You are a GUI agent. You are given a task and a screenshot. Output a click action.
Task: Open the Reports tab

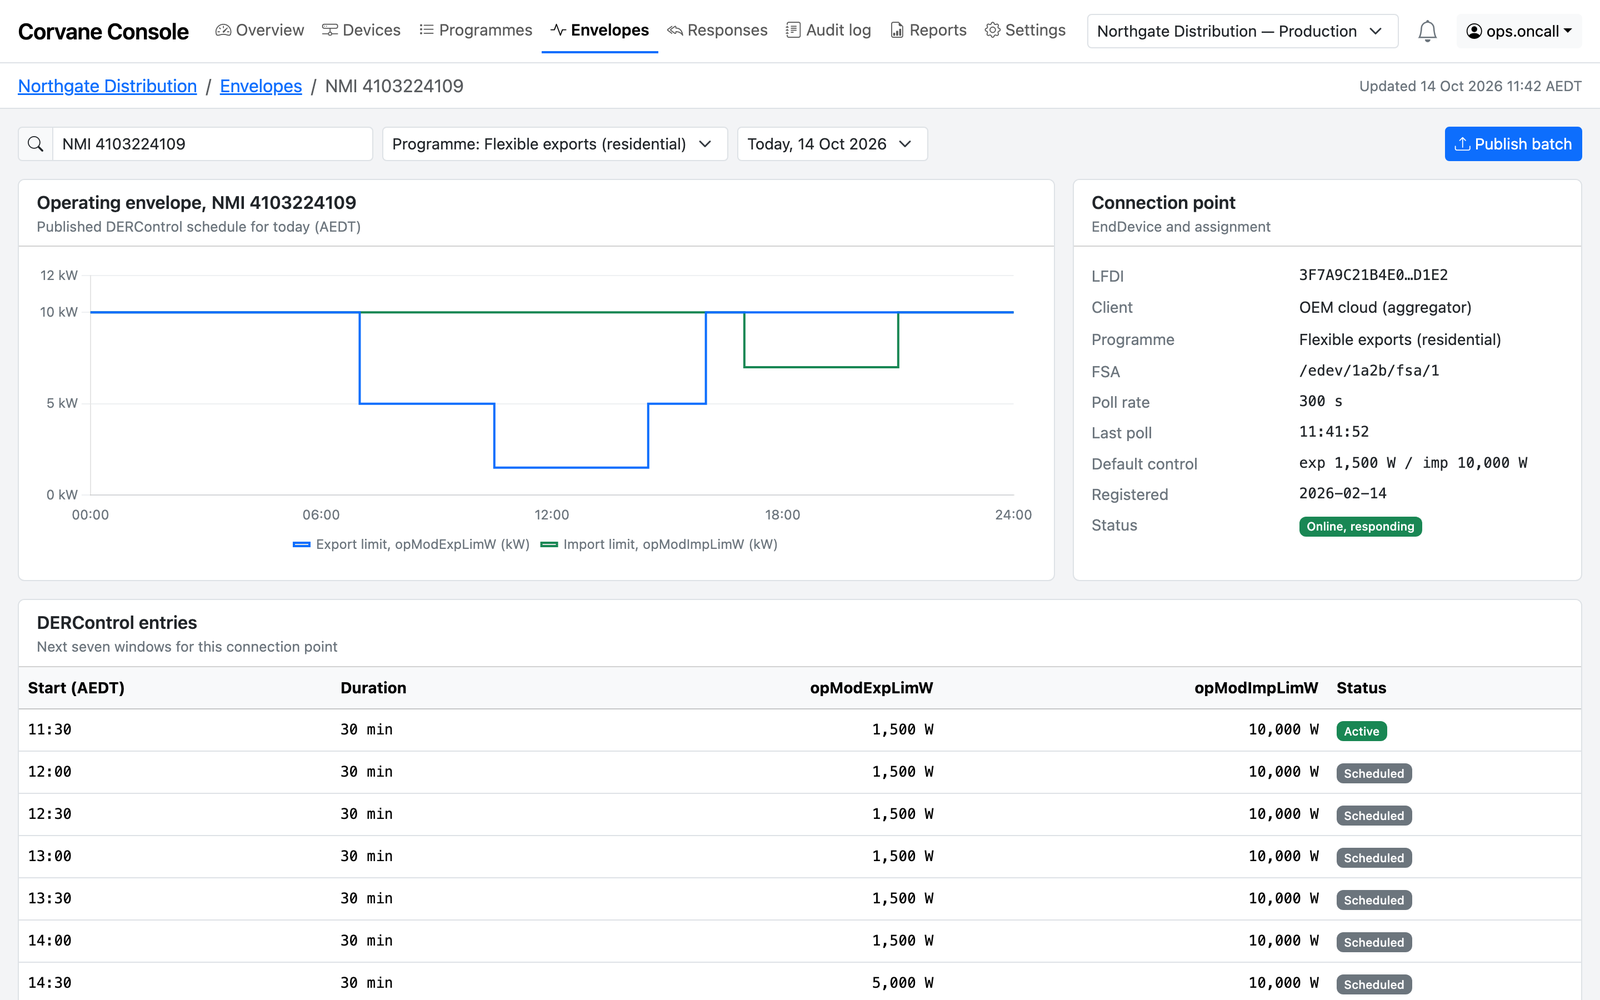pyautogui.click(x=928, y=30)
